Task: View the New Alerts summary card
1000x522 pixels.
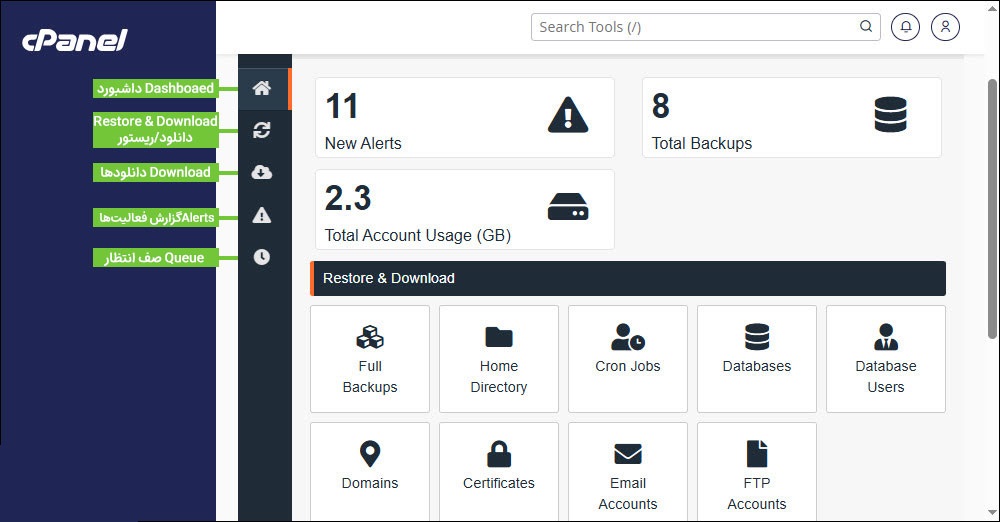Action: [464, 118]
